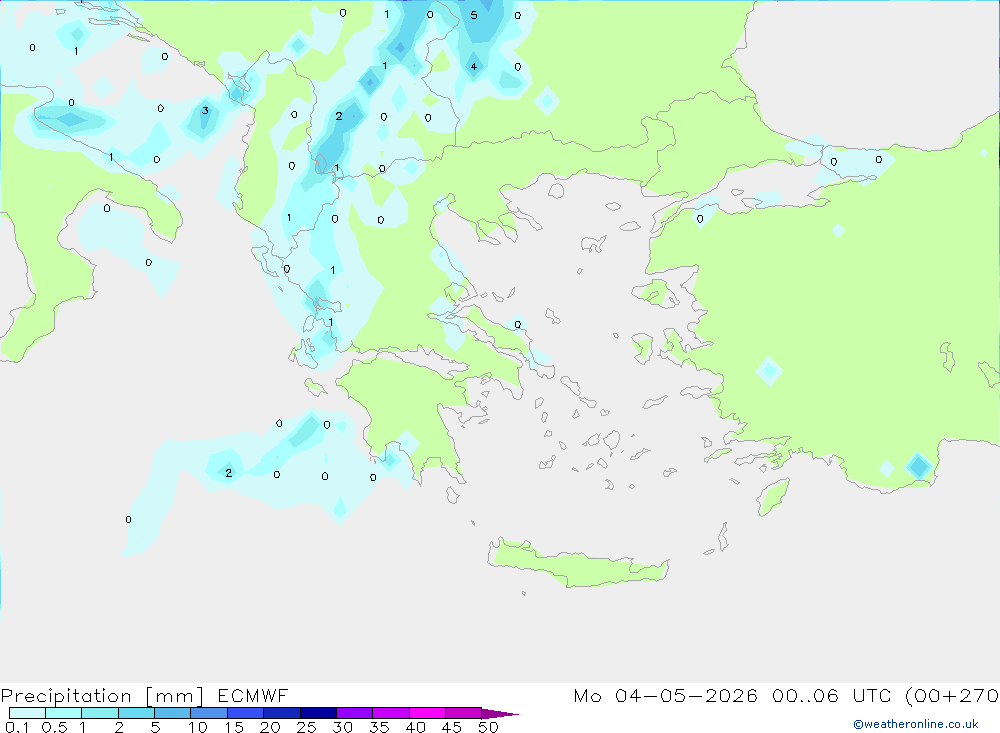
Task: Click the island of Crete on the map
Action: [x=578, y=563]
